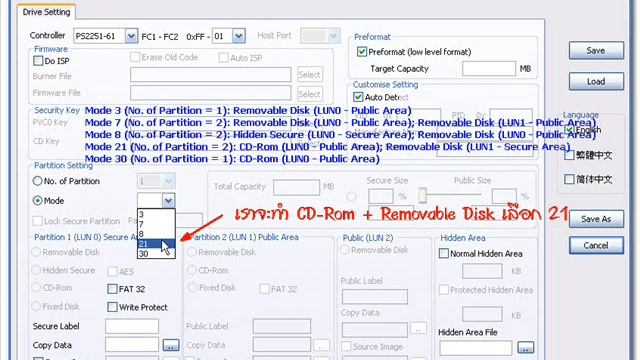Open the Host Port dropdown
640x360 pixels.
[x=333, y=36]
